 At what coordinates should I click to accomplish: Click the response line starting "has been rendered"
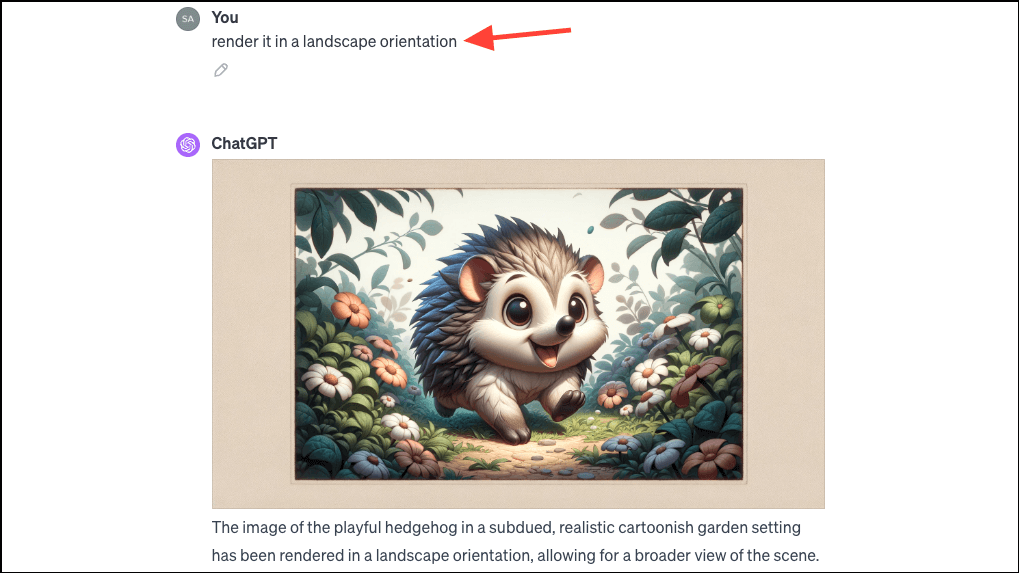515,555
